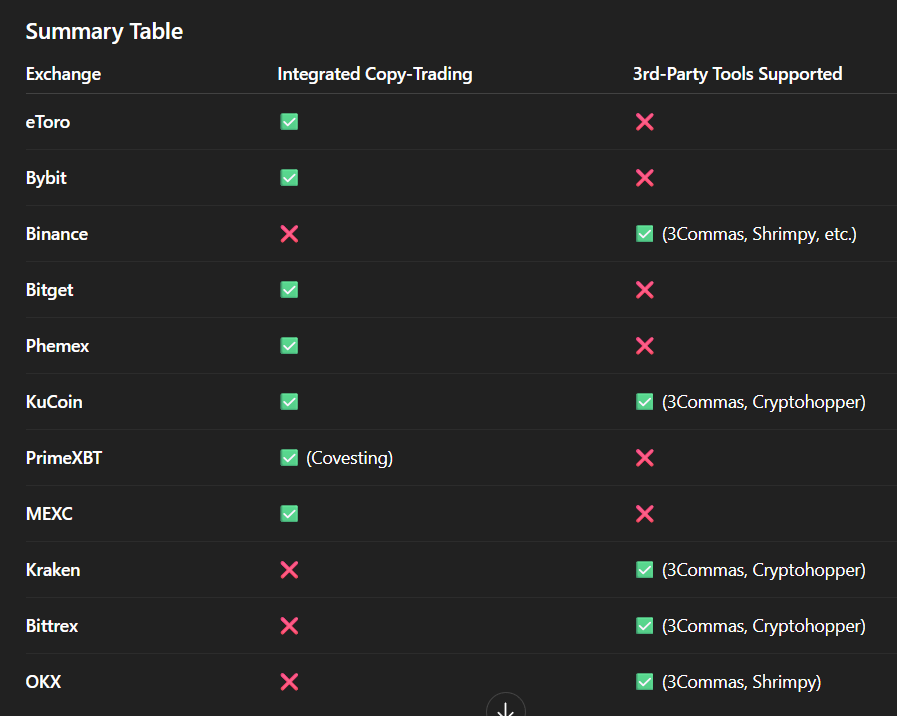
Task: Click the 3rd-Party Tools Supported header
Action: (x=737, y=74)
